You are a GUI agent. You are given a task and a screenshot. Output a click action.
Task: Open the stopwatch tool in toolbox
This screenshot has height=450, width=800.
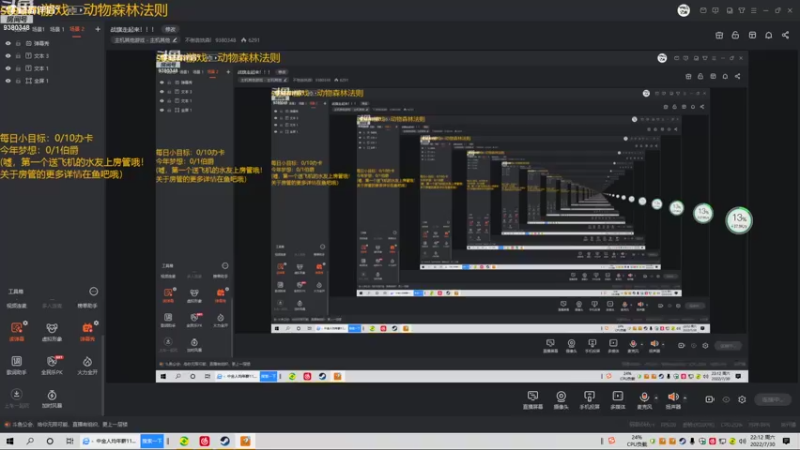[x=52, y=398]
